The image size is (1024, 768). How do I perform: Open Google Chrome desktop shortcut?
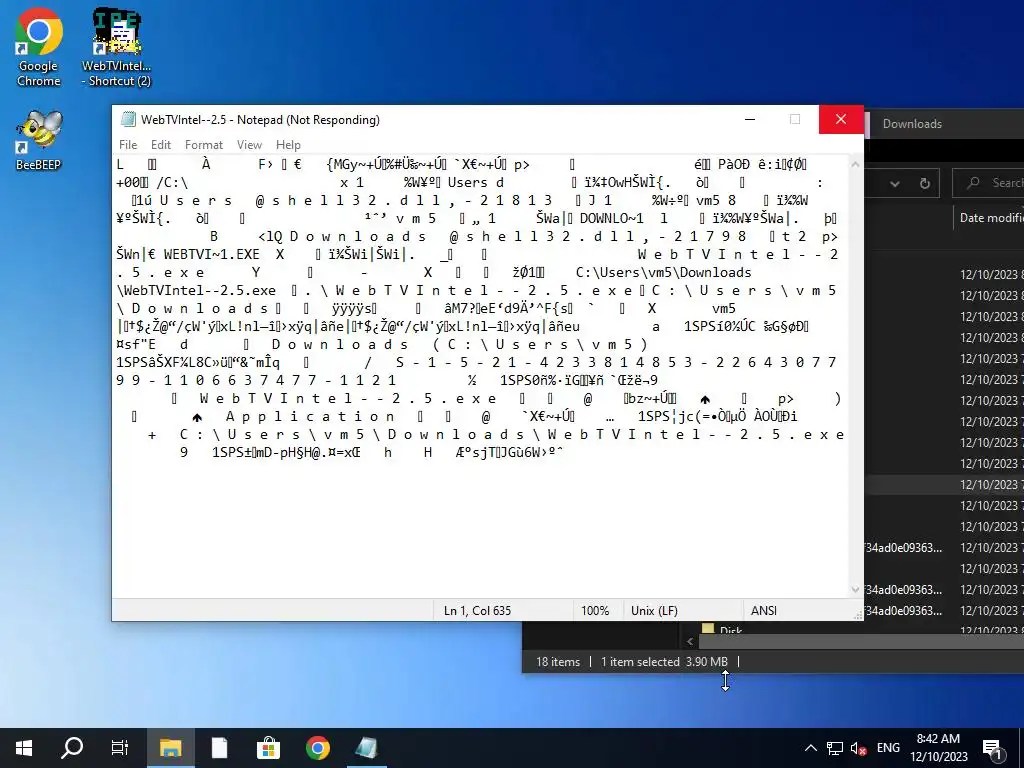tap(39, 48)
